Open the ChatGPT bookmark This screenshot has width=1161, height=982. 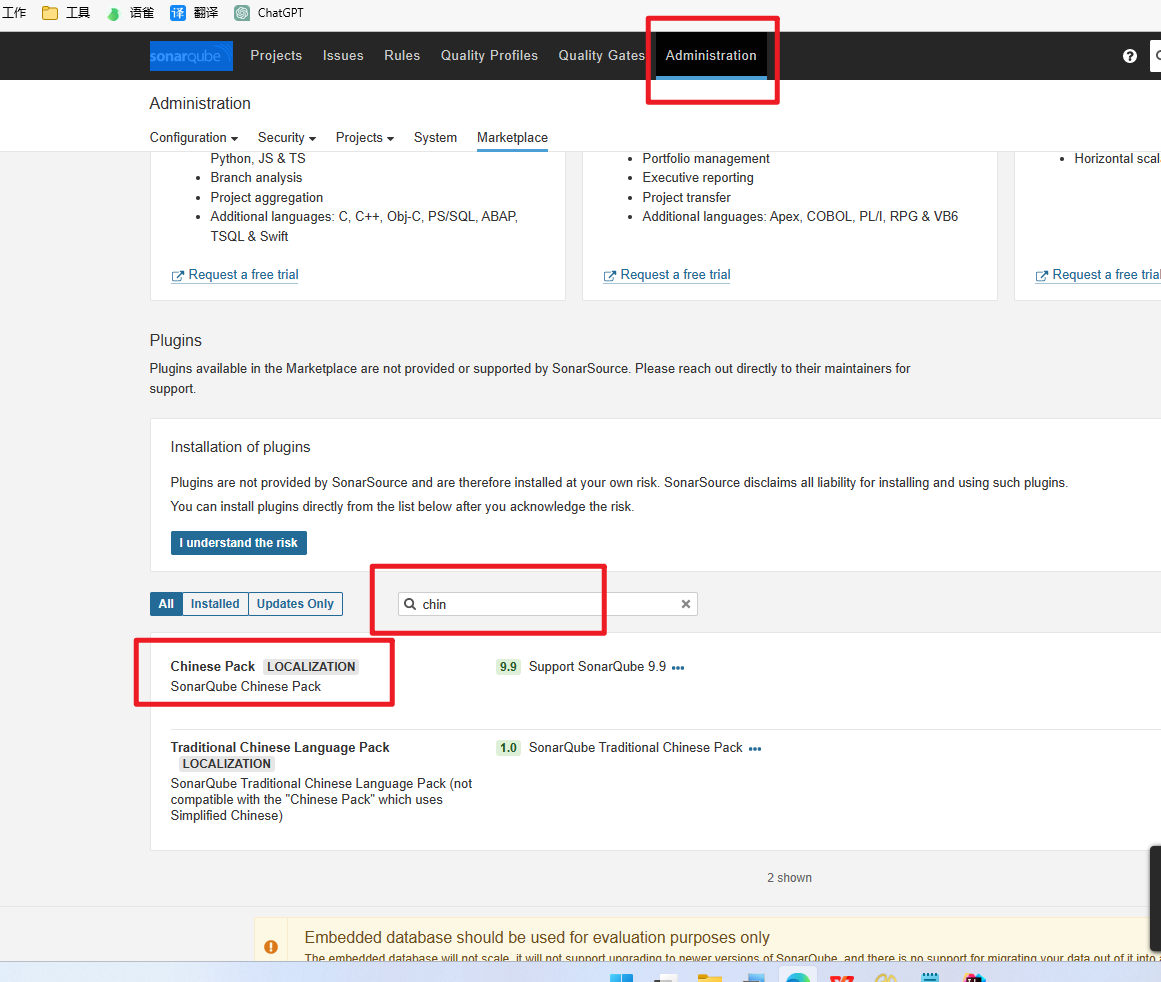[x=269, y=13]
